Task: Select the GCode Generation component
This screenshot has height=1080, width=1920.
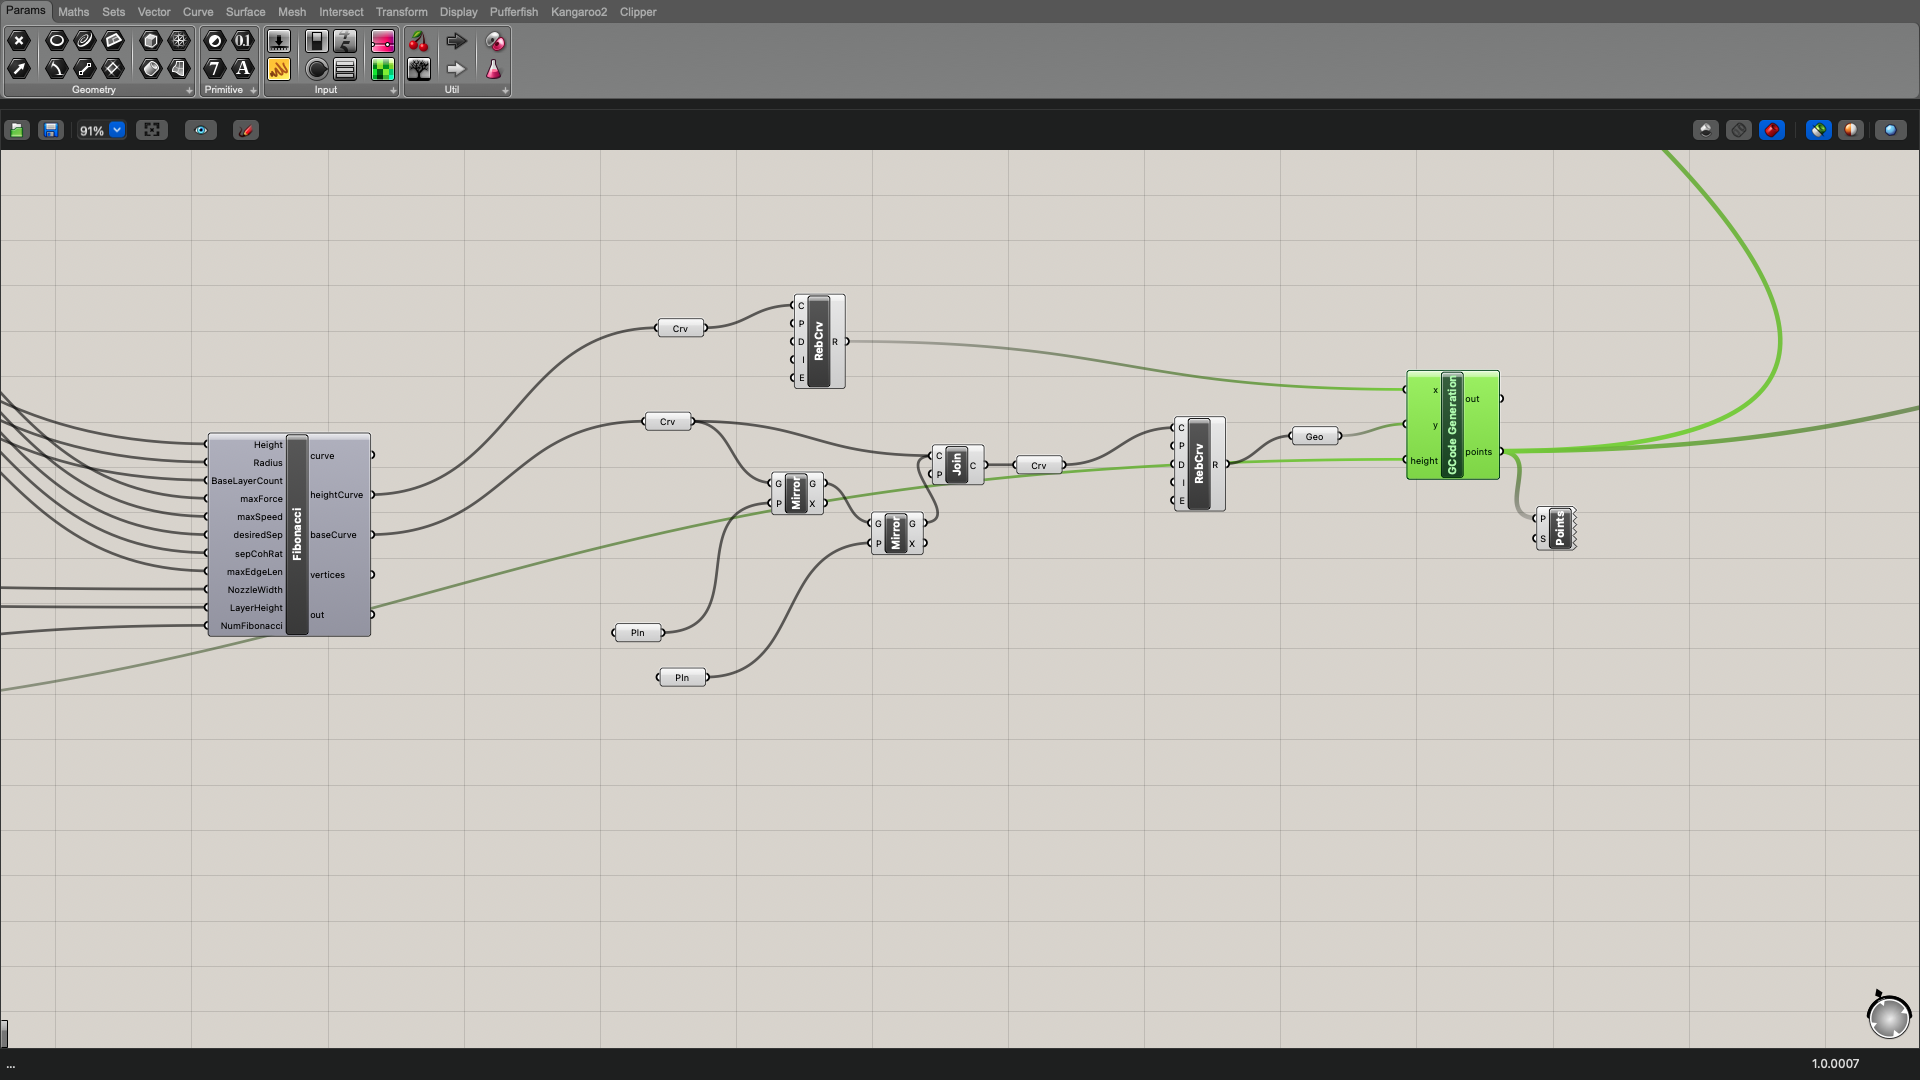Action: click(x=1452, y=425)
